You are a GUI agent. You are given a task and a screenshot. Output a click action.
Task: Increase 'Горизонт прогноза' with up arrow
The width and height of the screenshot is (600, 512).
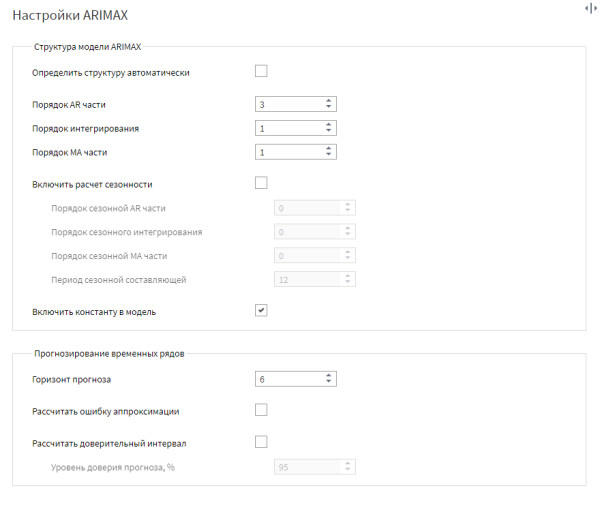click(328, 376)
